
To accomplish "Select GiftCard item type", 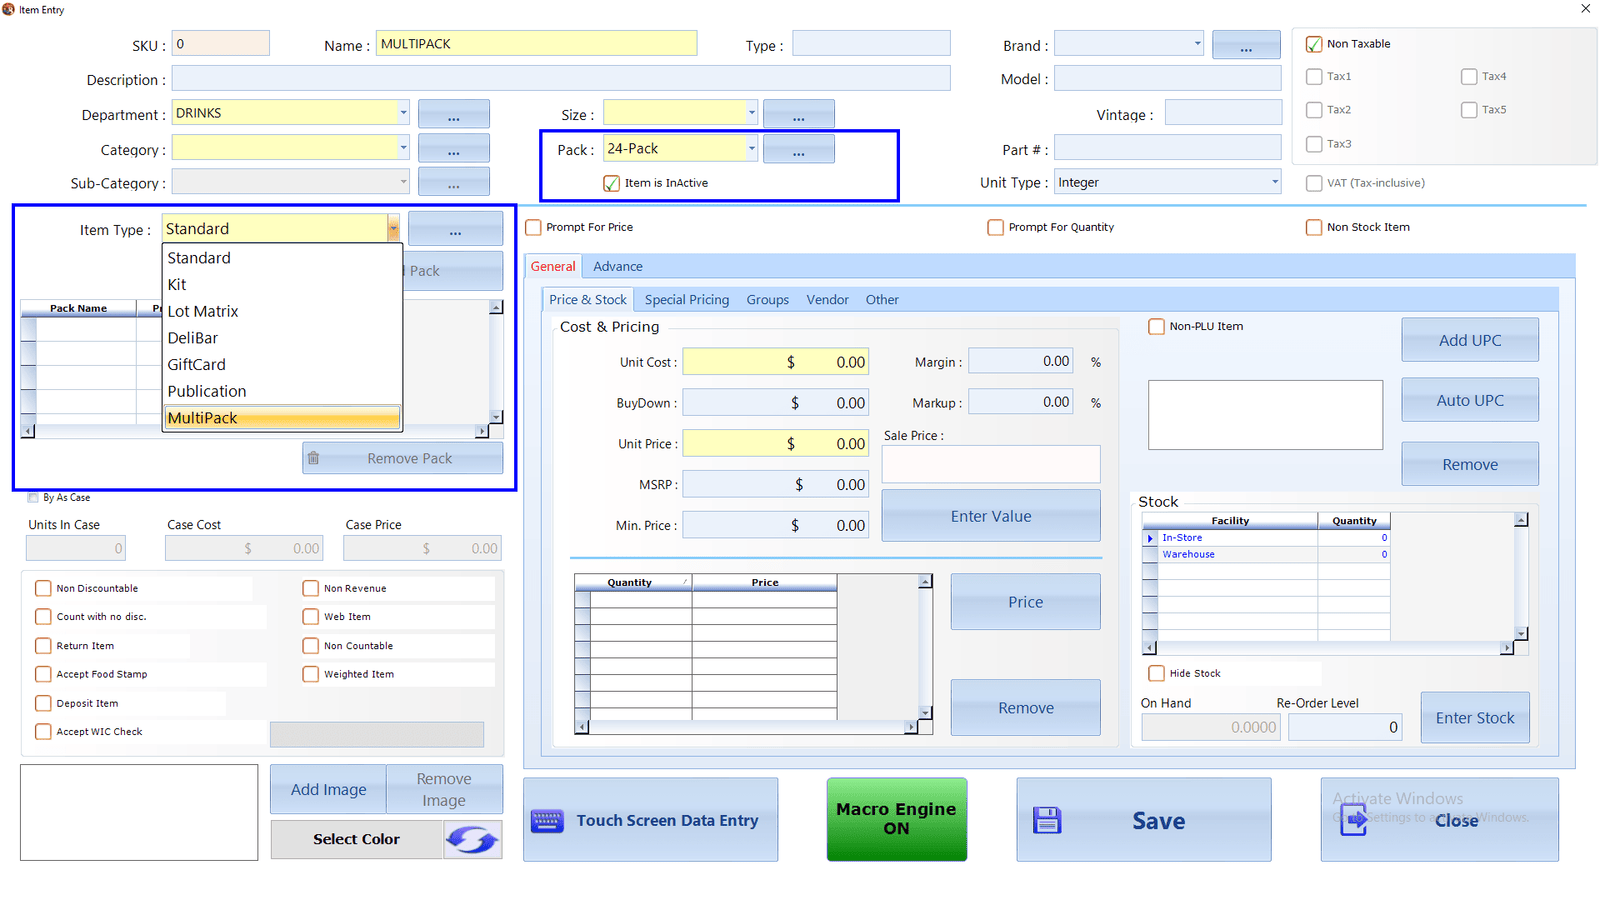I will [x=282, y=364].
